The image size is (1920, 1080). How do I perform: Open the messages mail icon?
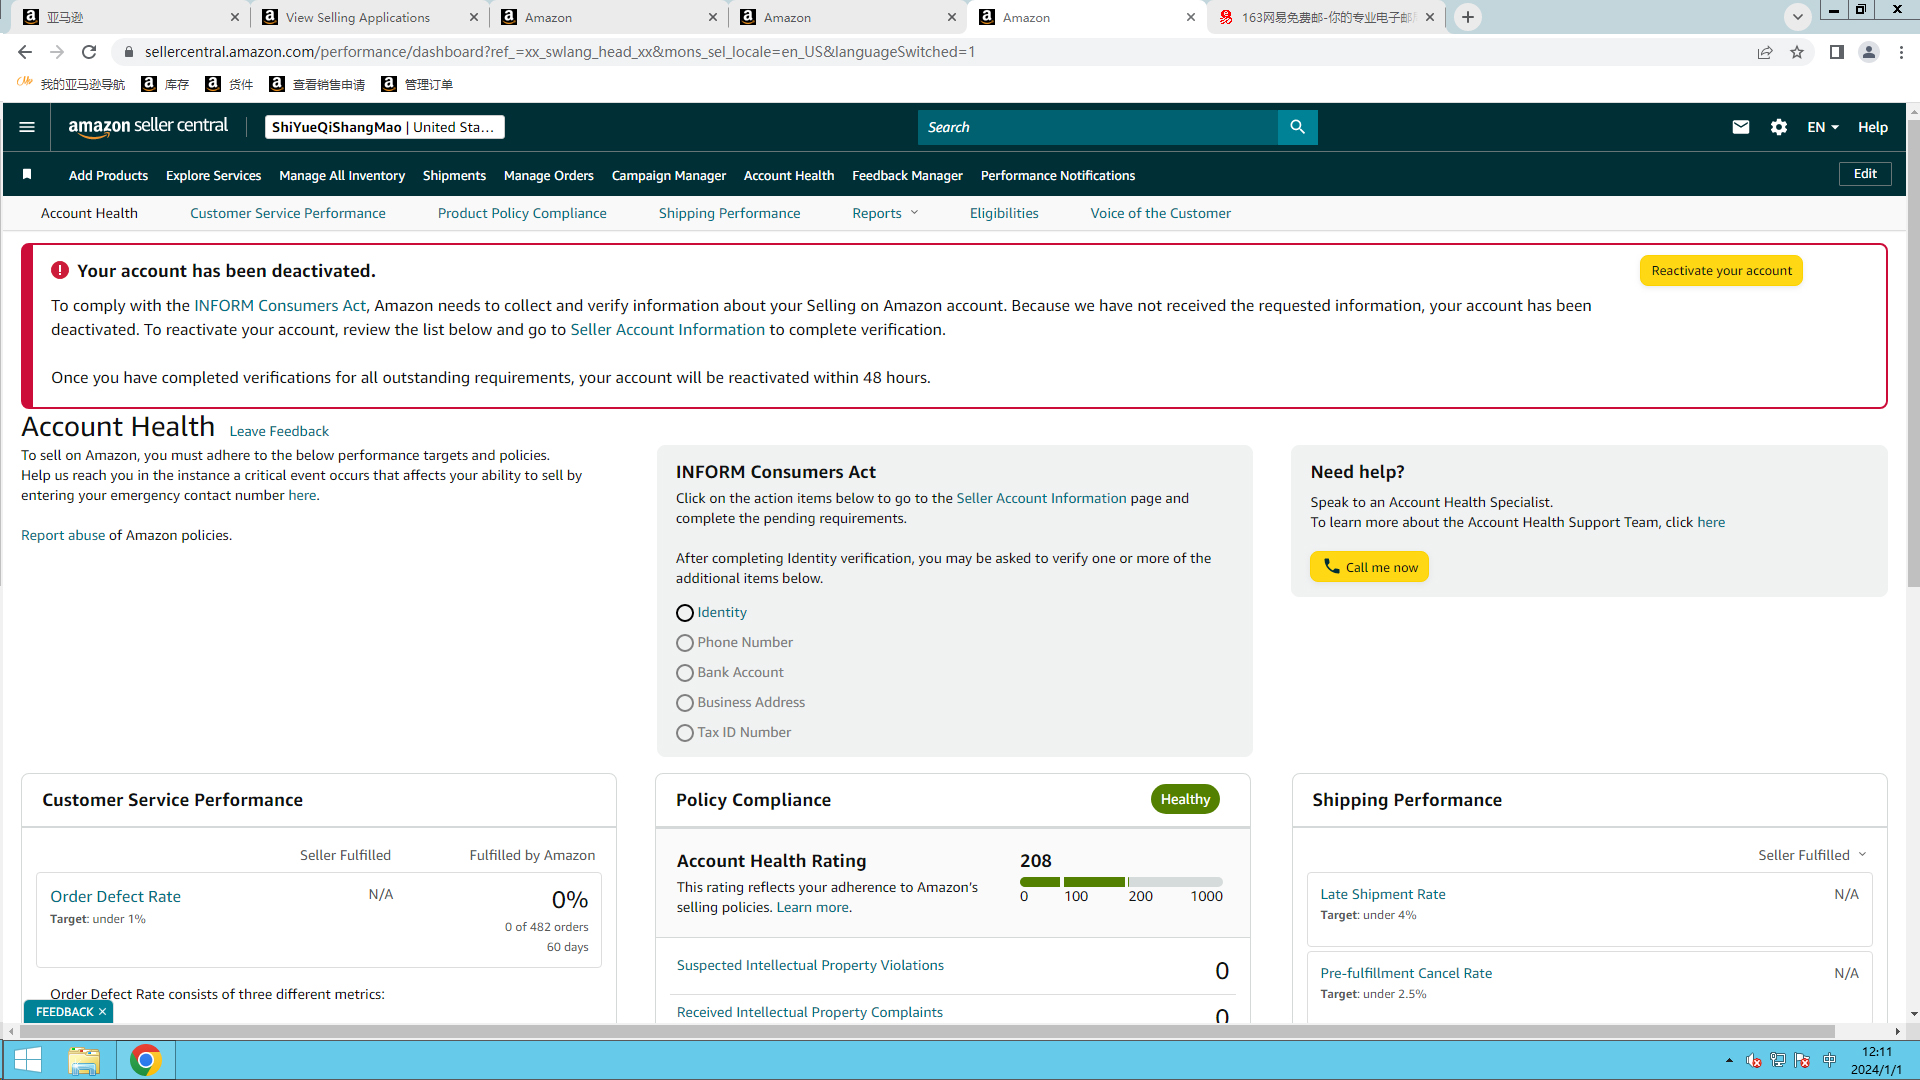(1741, 127)
